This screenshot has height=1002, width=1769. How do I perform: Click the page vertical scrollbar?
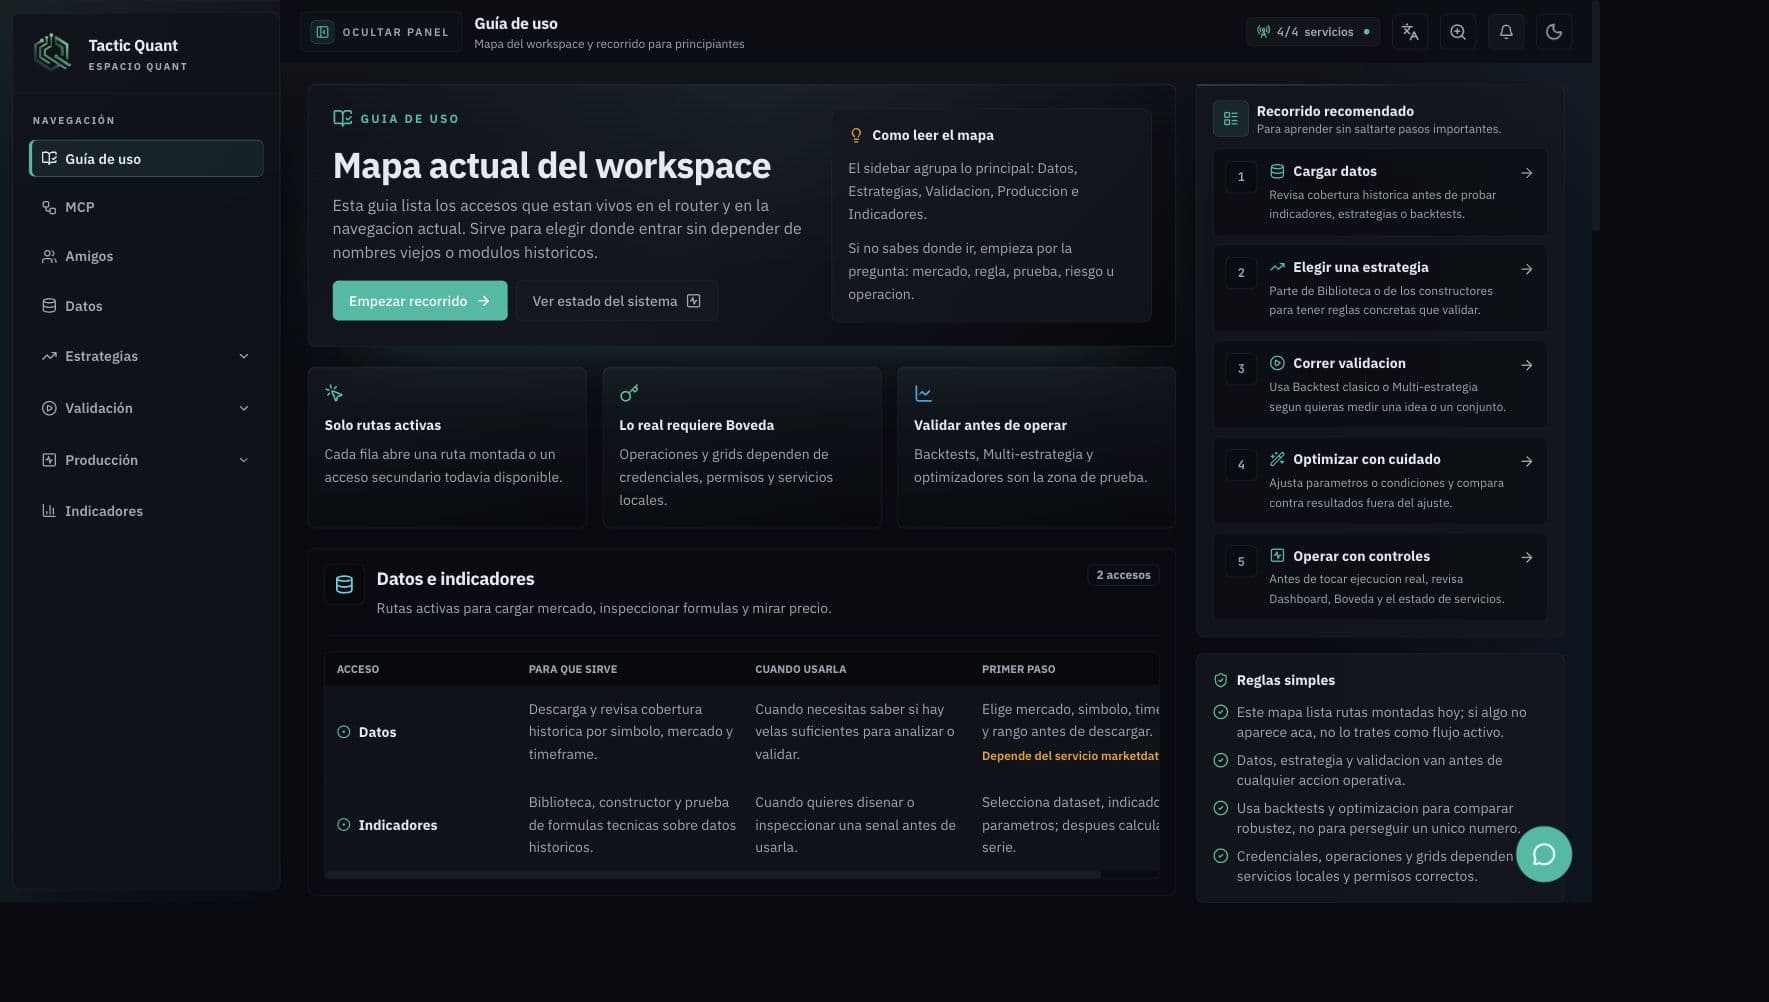tap(1596, 116)
